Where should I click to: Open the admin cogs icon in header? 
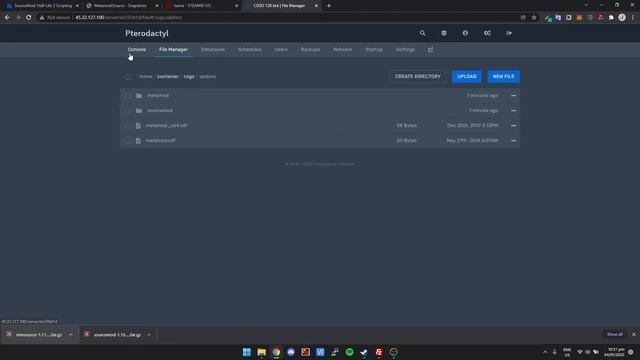(x=487, y=33)
